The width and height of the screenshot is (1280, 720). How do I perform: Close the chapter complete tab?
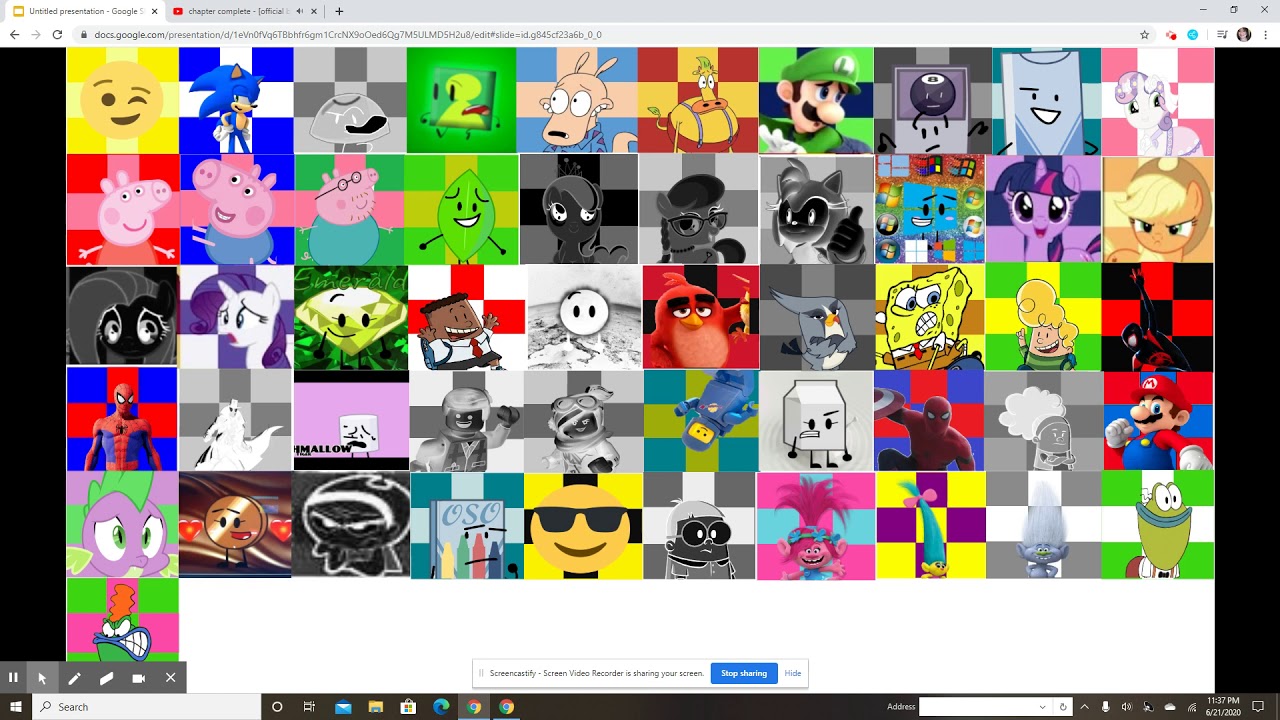click(x=314, y=11)
